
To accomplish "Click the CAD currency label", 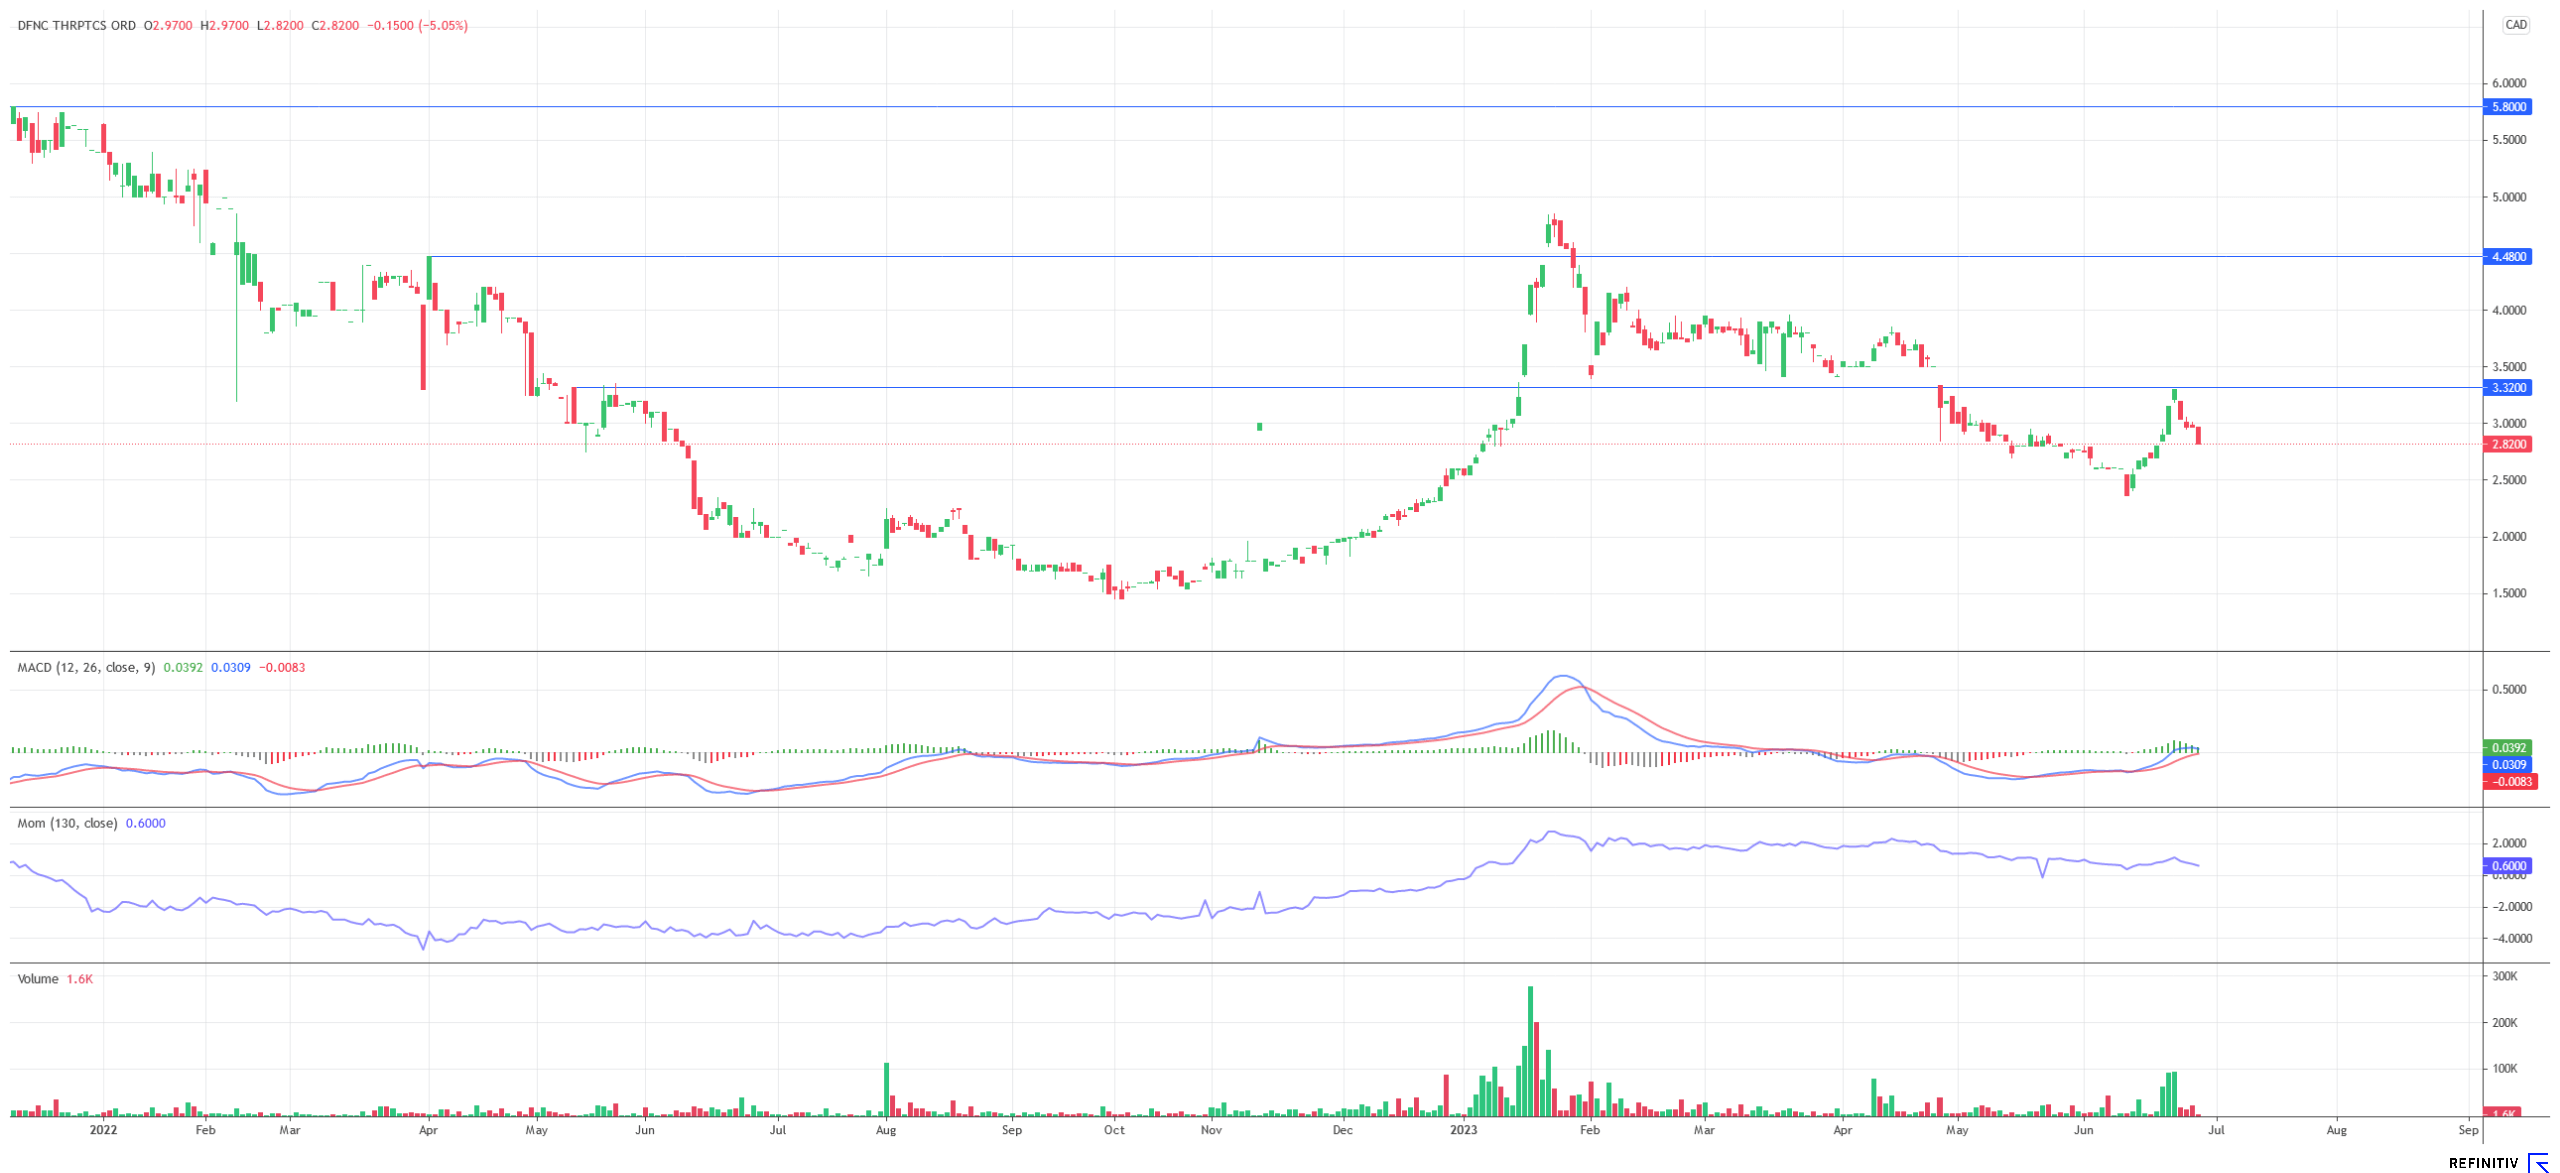I will tap(2516, 25).
